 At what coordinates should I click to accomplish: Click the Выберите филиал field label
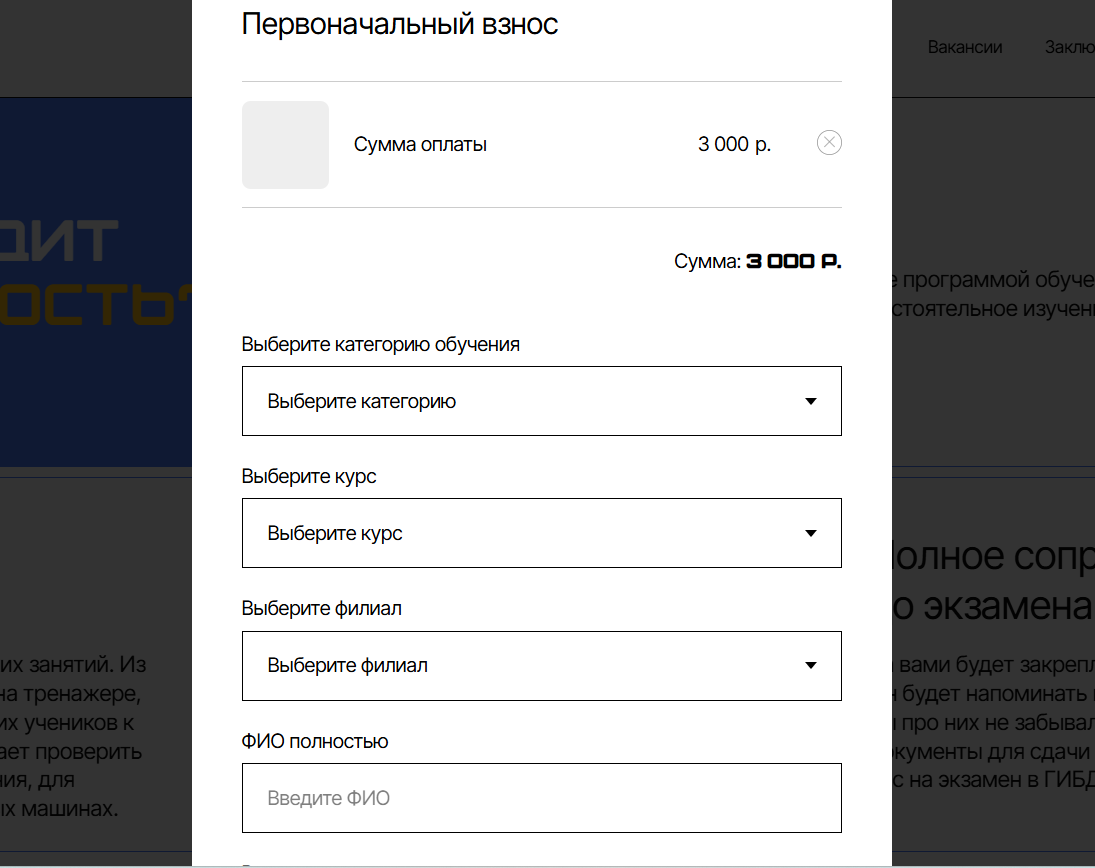[321, 608]
